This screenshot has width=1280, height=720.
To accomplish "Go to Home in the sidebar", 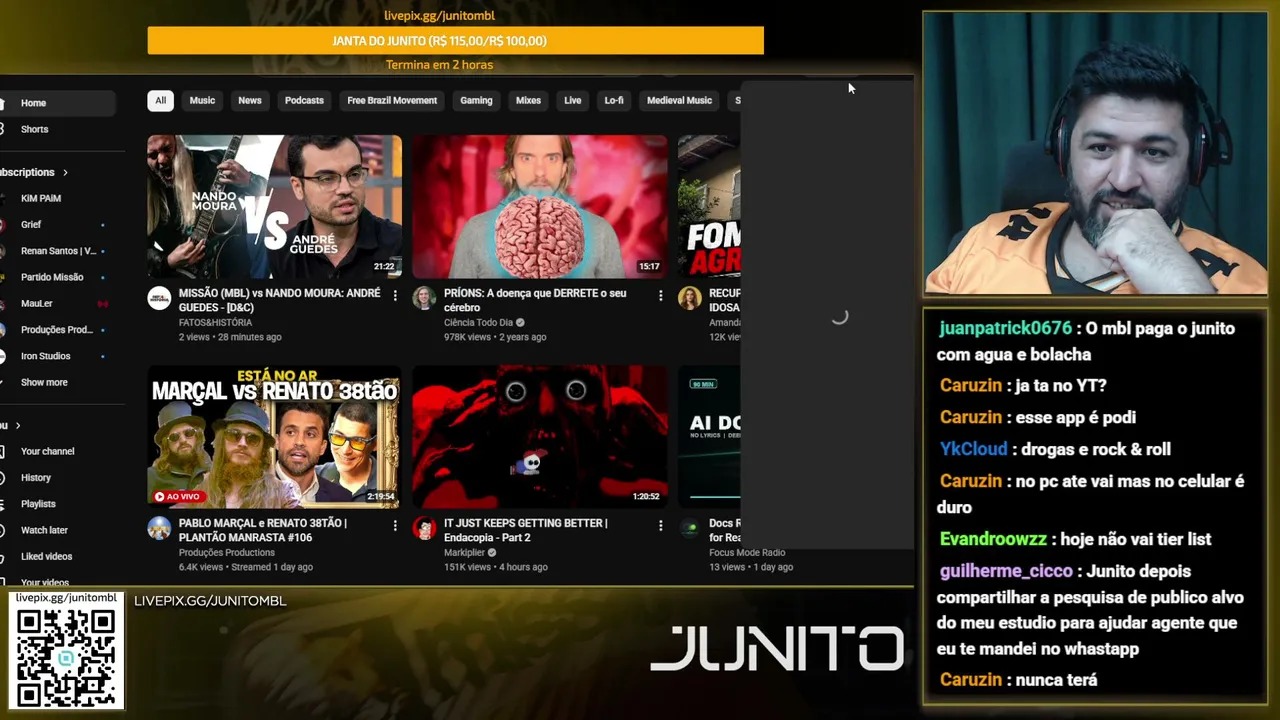I will (x=56, y=103).
